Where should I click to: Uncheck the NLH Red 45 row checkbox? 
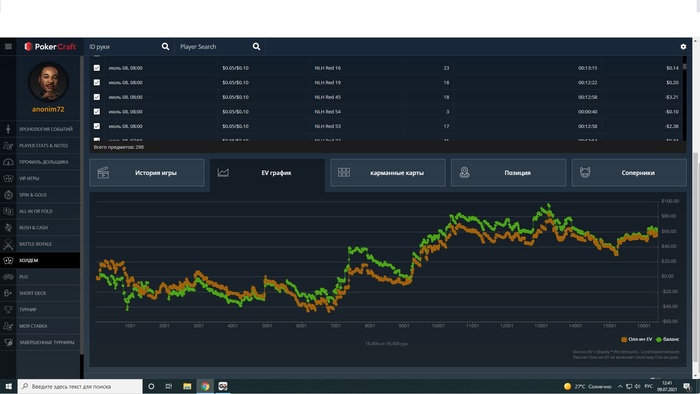click(97, 97)
